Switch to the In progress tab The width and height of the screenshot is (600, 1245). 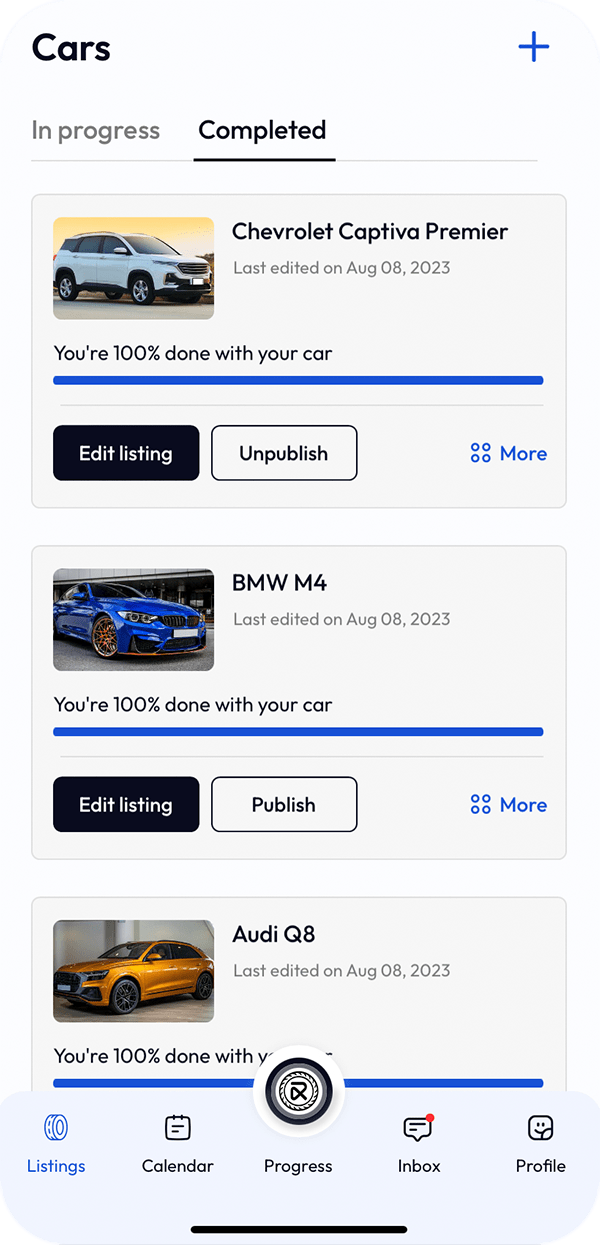coord(96,130)
